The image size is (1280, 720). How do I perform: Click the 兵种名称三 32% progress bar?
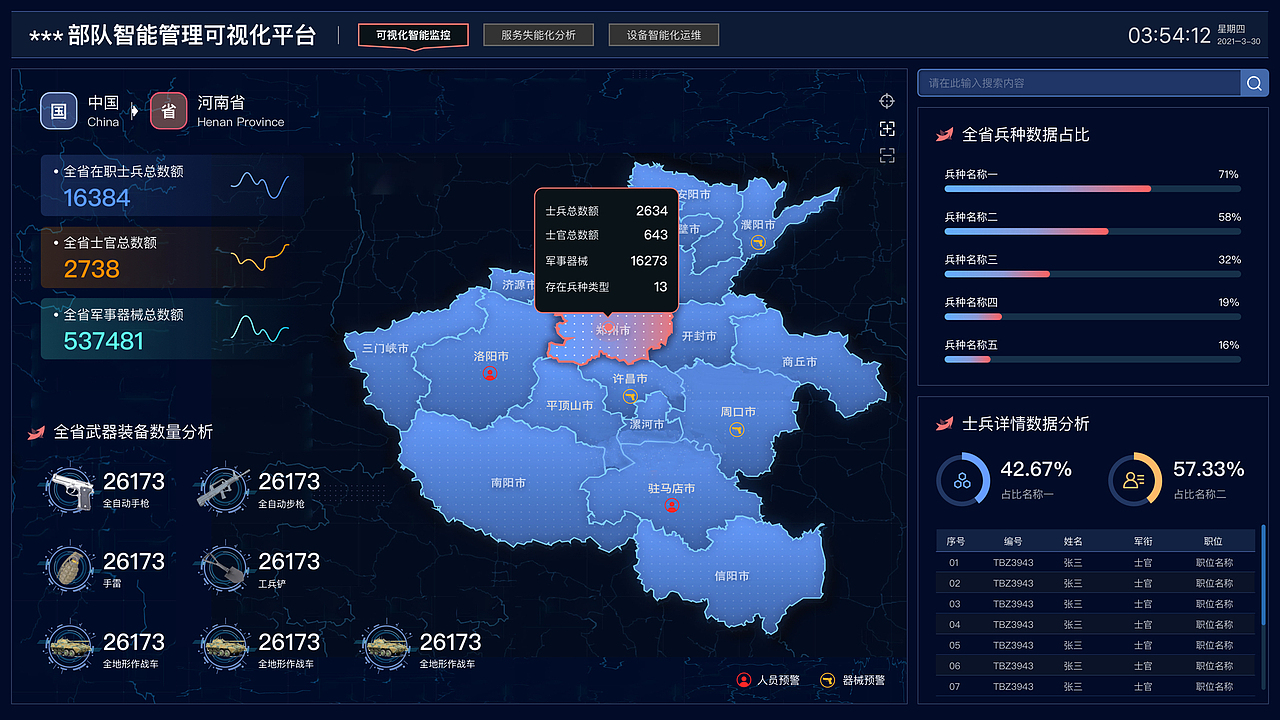coord(1093,274)
